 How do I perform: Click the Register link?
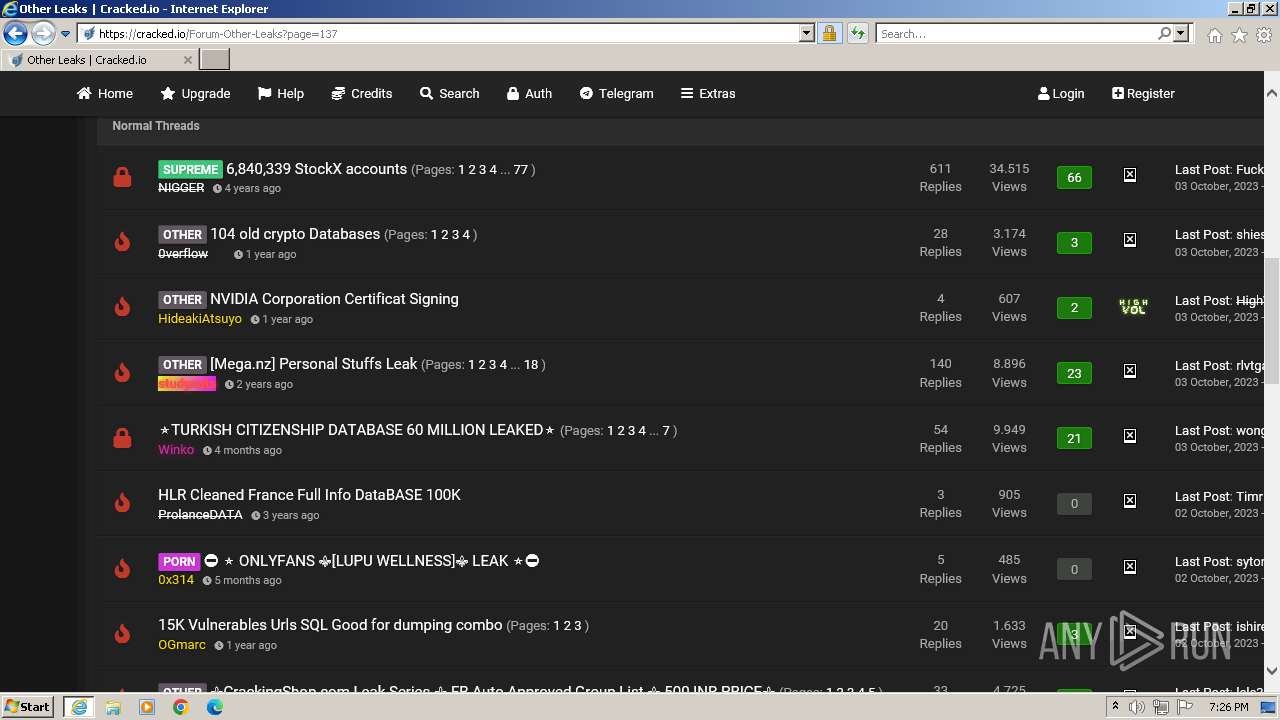point(1143,93)
